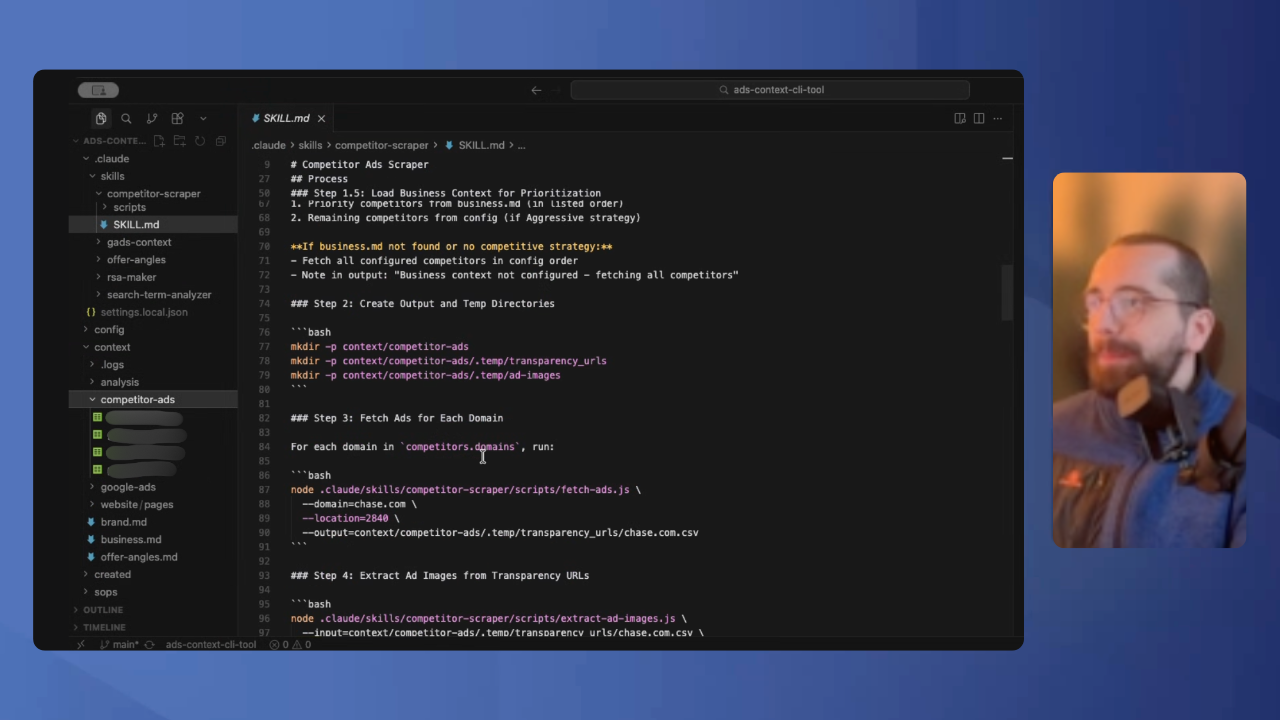
Task: Synchronize changes via status bar sync icon
Action: [150, 645]
